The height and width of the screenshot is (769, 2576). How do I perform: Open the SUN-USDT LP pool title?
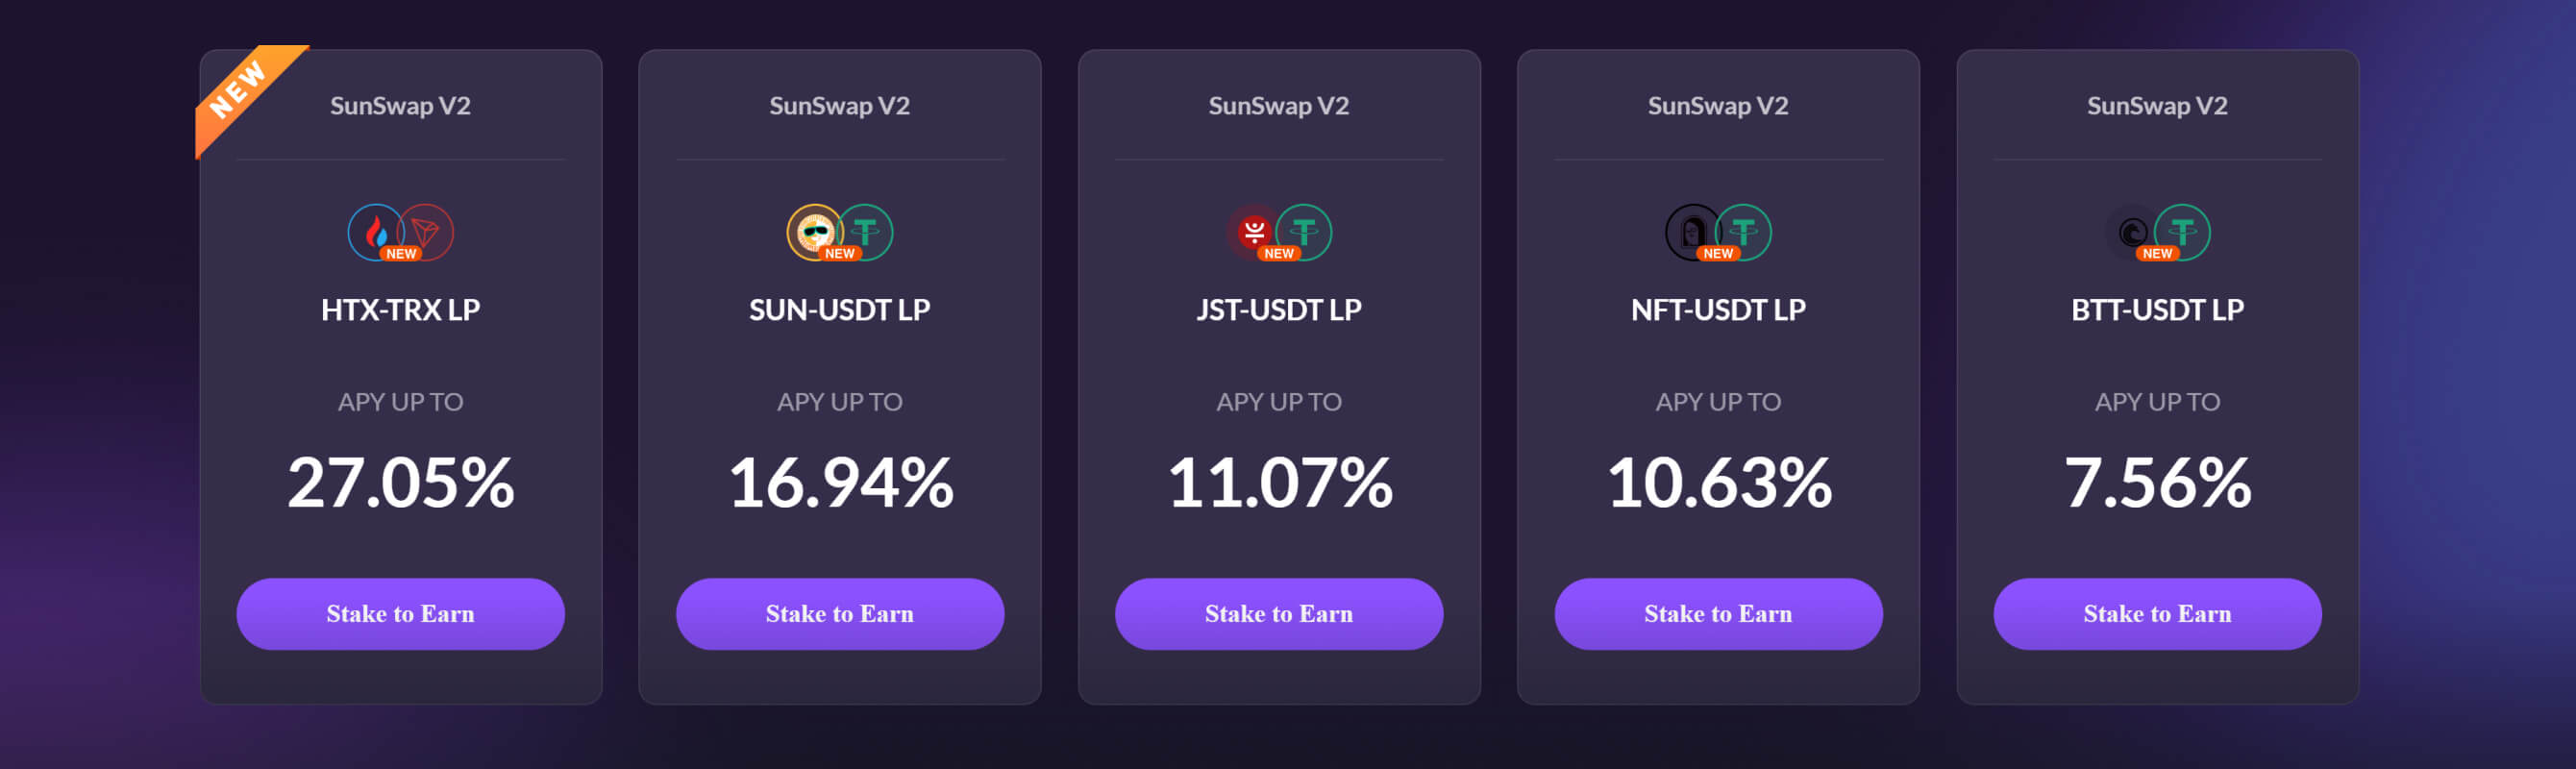[x=839, y=310]
